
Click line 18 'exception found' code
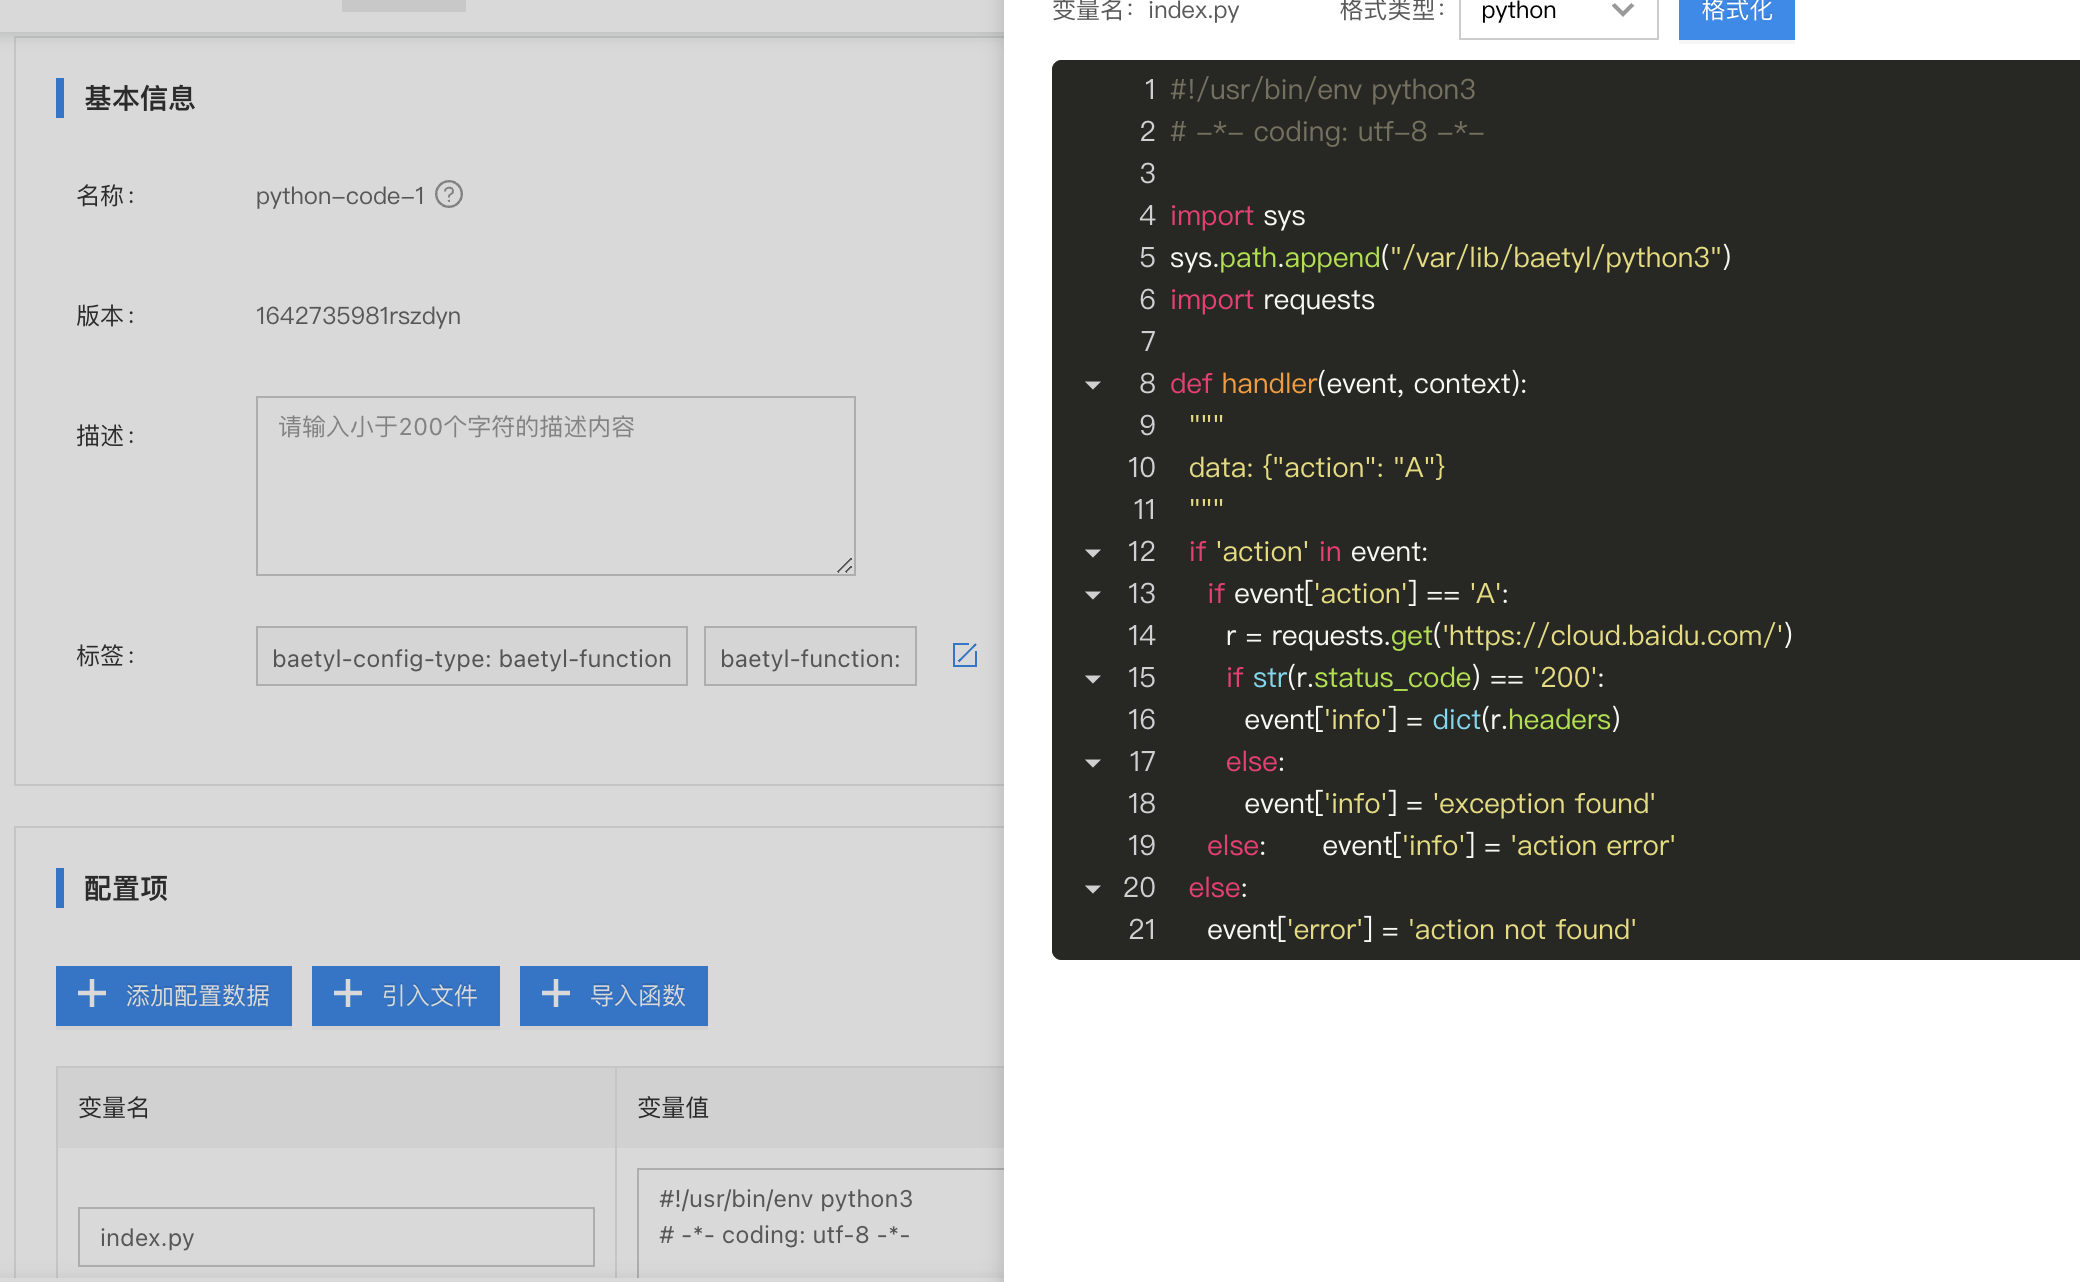[1449, 804]
